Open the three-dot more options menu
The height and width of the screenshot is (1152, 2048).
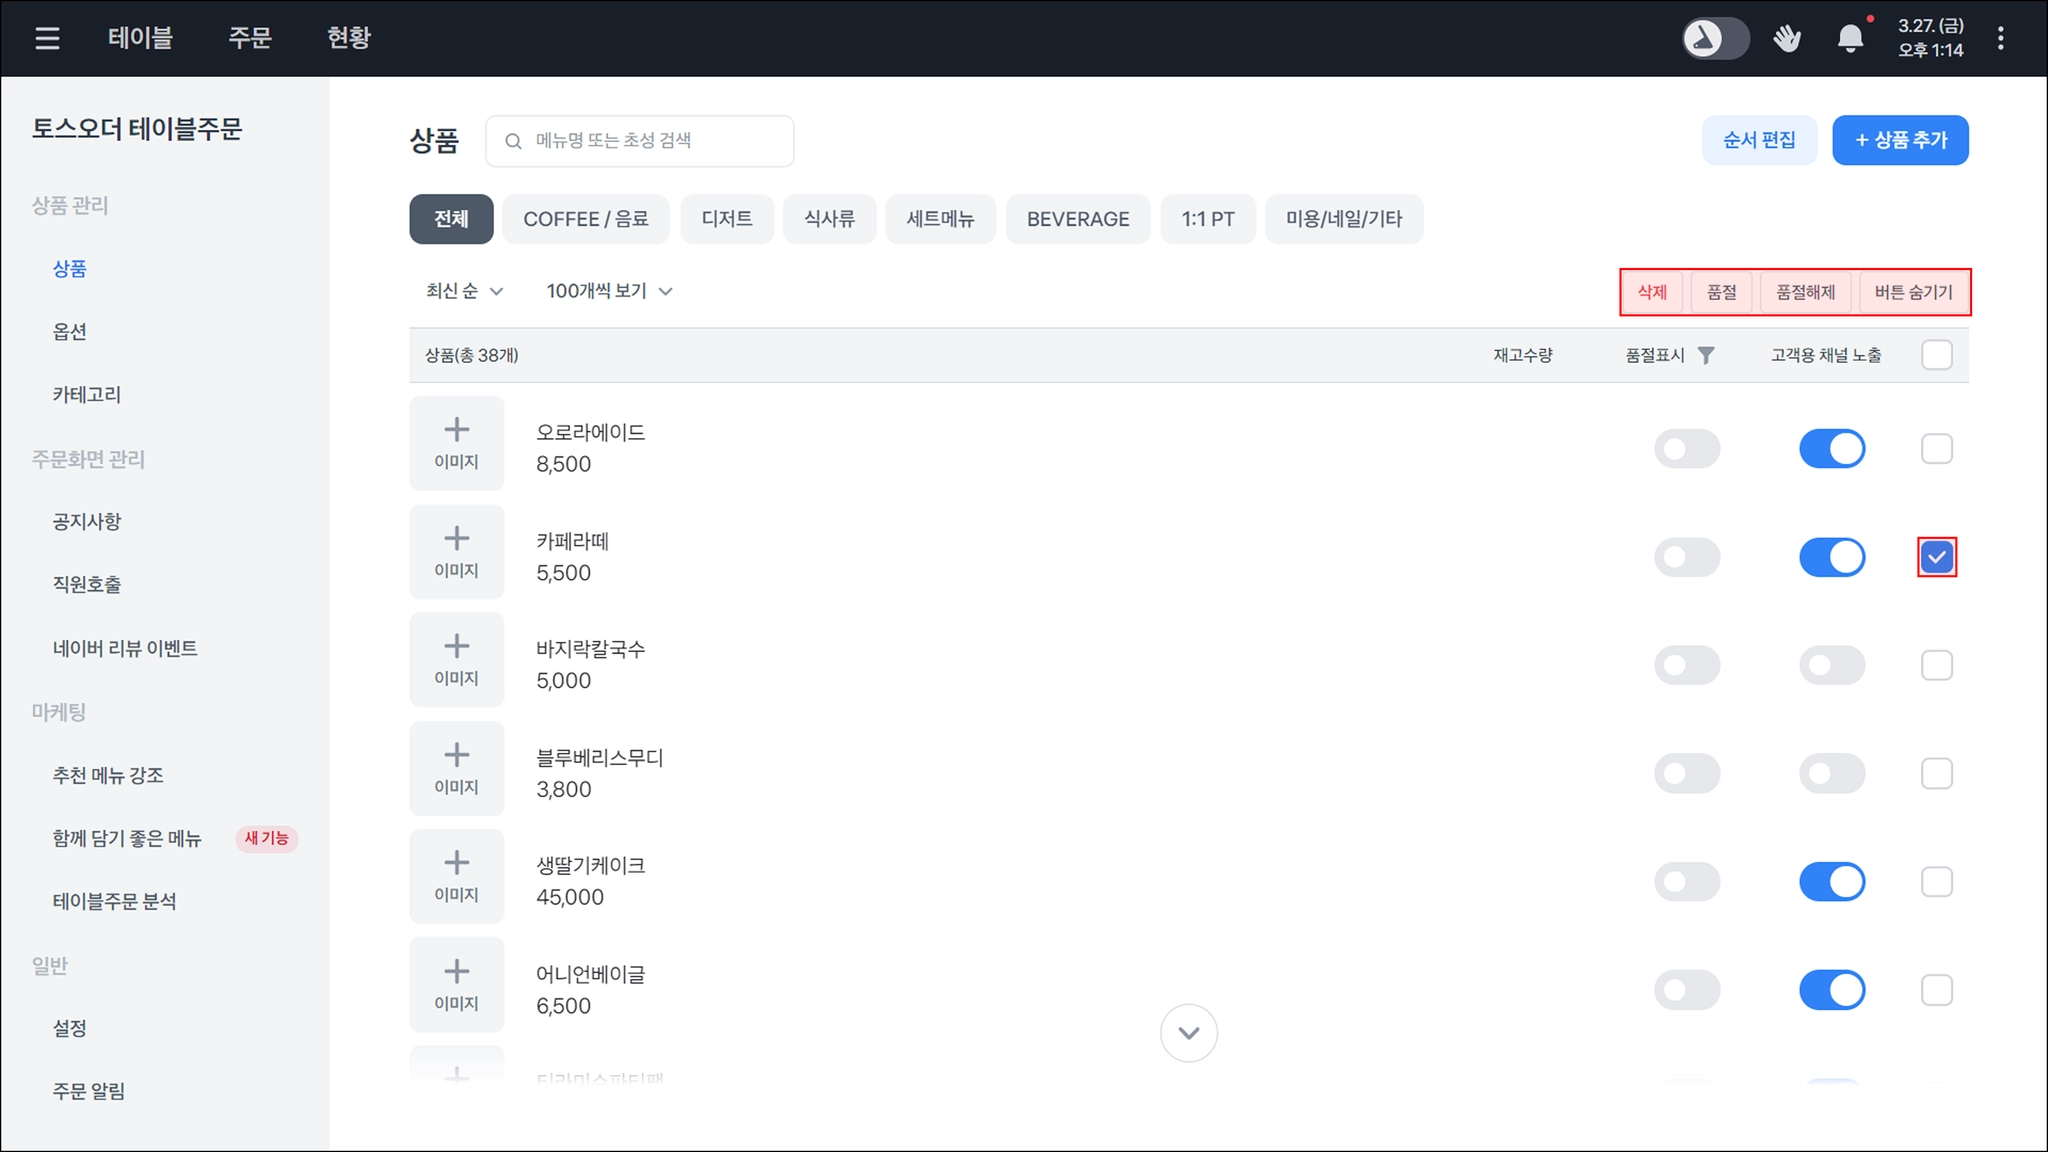coord(2000,38)
